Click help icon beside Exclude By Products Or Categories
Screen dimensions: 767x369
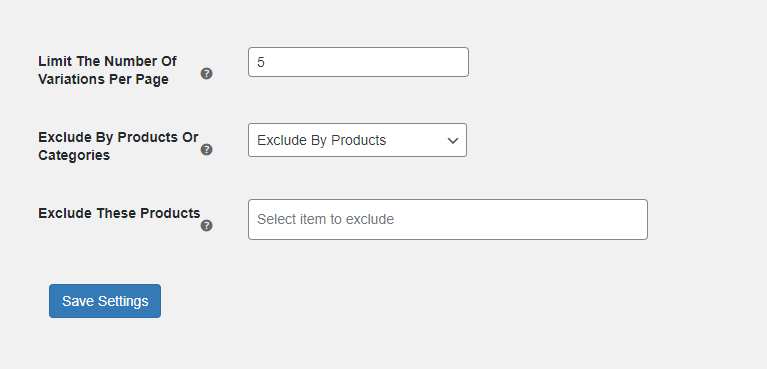tap(206, 150)
